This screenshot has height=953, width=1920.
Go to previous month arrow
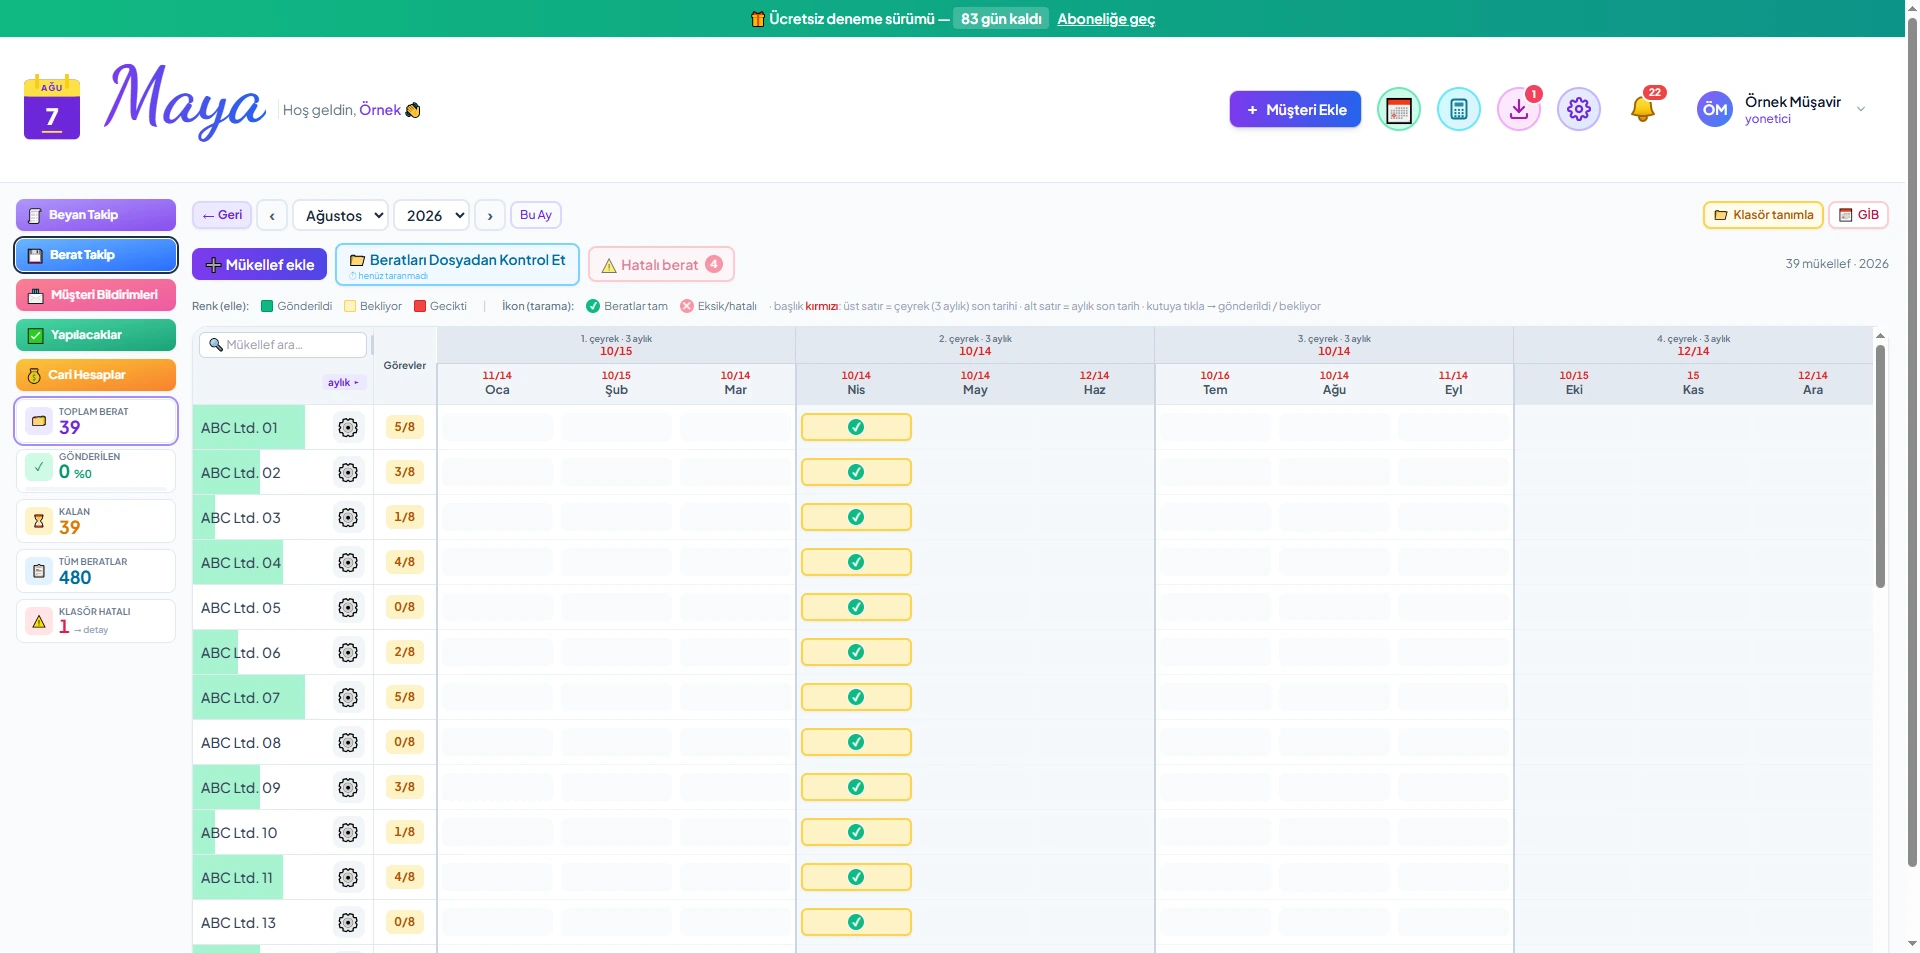(x=272, y=215)
